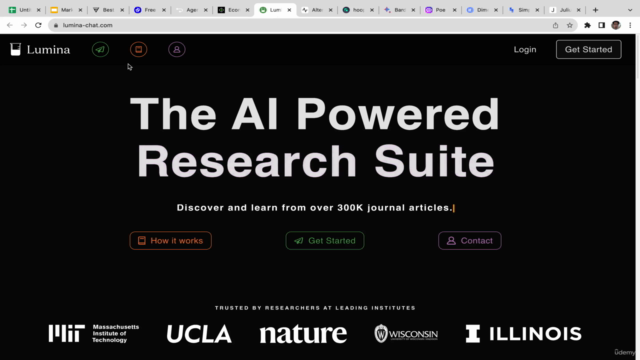The width and height of the screenshot is (640, 360).
Task: Click the MIT logo
Action: coord(94,333)
